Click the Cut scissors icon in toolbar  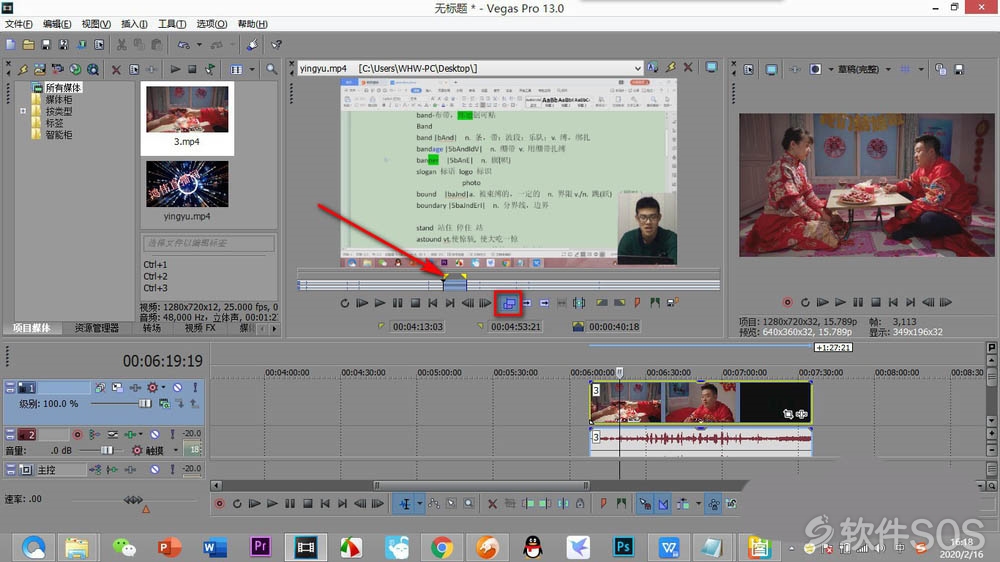point(121,45)
